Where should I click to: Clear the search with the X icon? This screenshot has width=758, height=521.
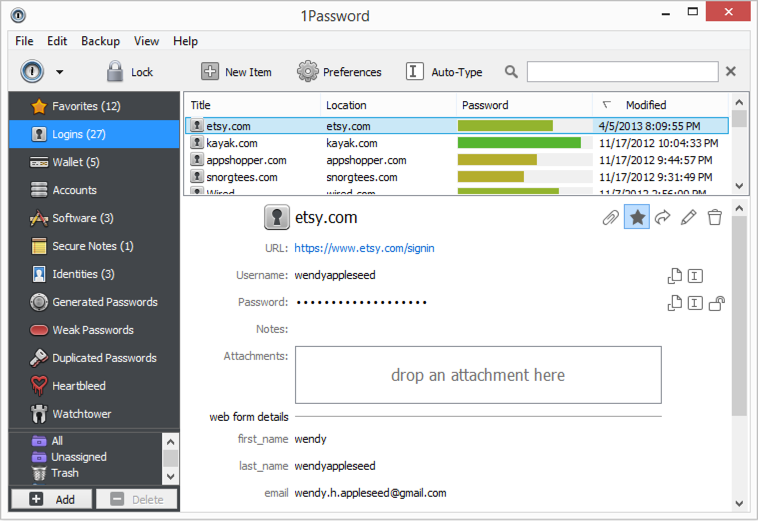click(x=731, y=72)
